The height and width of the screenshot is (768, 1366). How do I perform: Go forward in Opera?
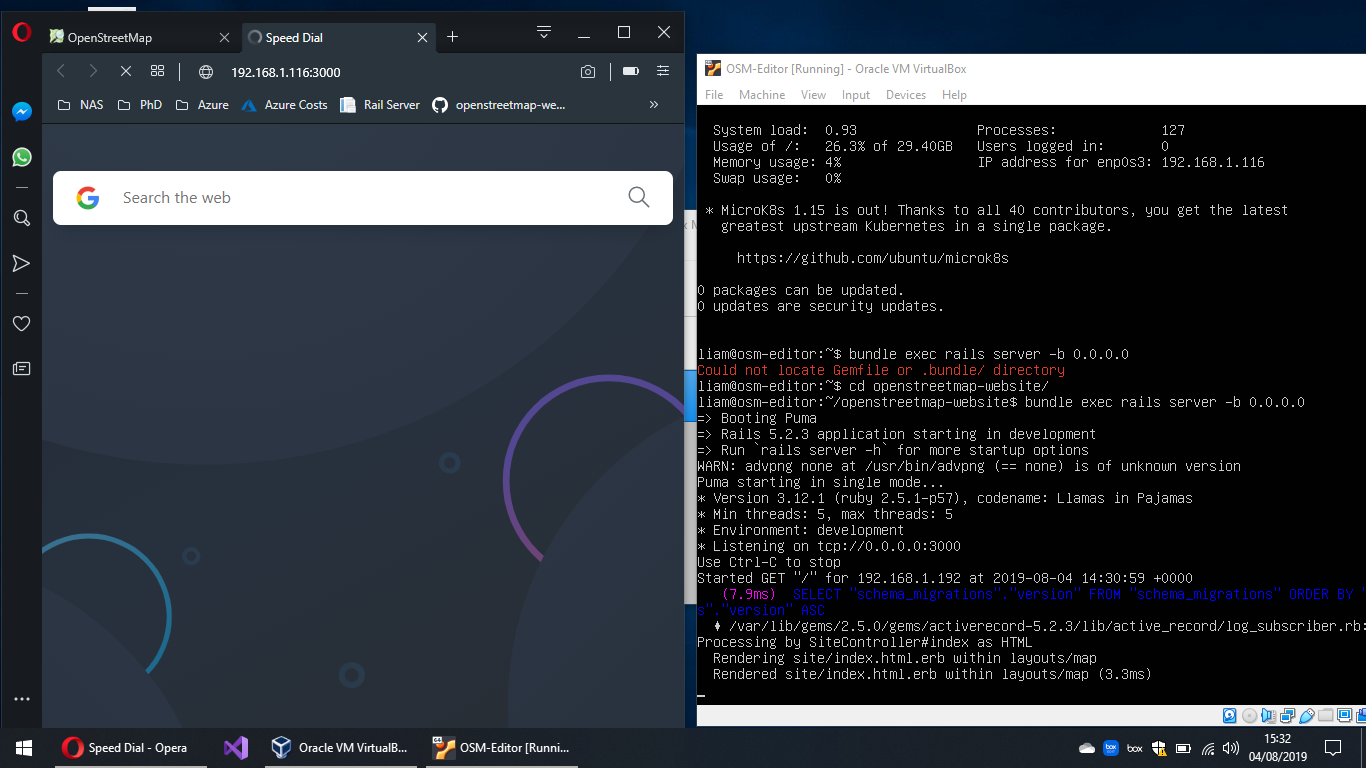click(x=93, y=71)
